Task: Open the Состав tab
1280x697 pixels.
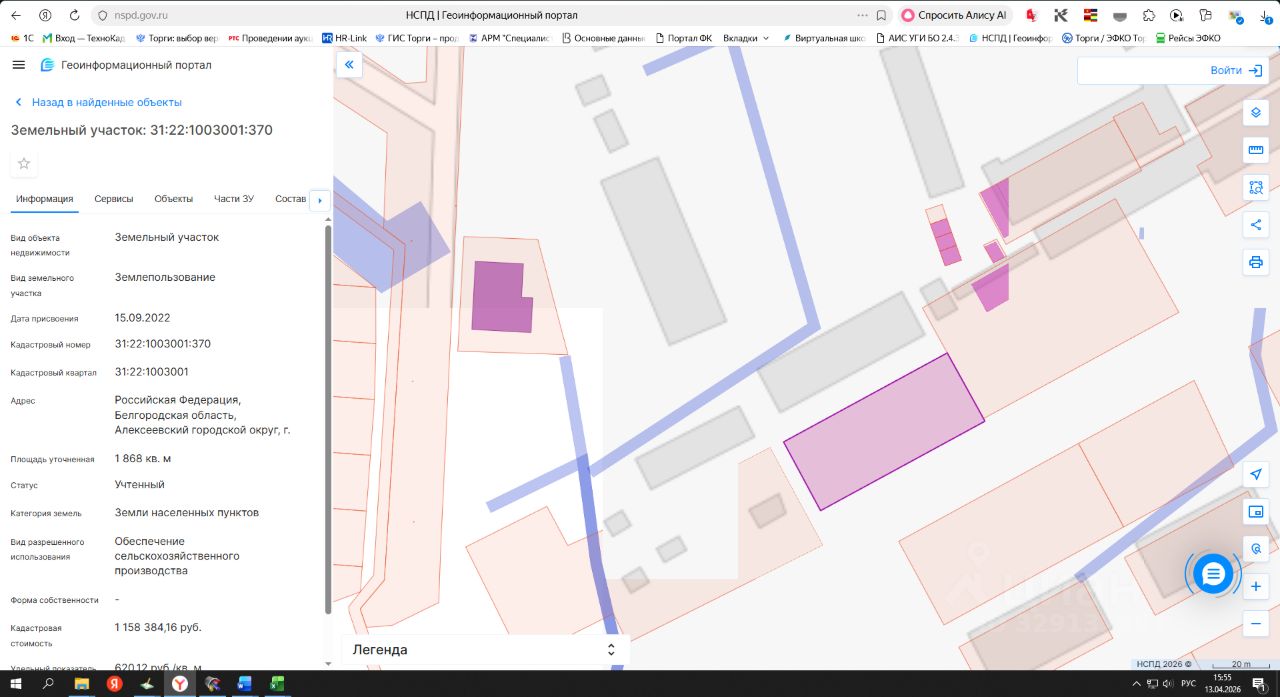Action: click(x=290, y=199)
